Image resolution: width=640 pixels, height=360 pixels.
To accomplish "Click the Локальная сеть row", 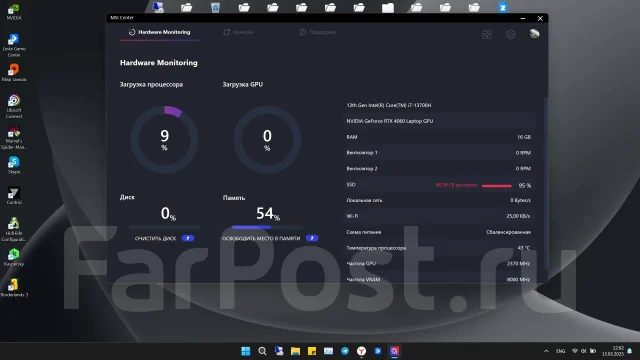I will tap(439, 200).
